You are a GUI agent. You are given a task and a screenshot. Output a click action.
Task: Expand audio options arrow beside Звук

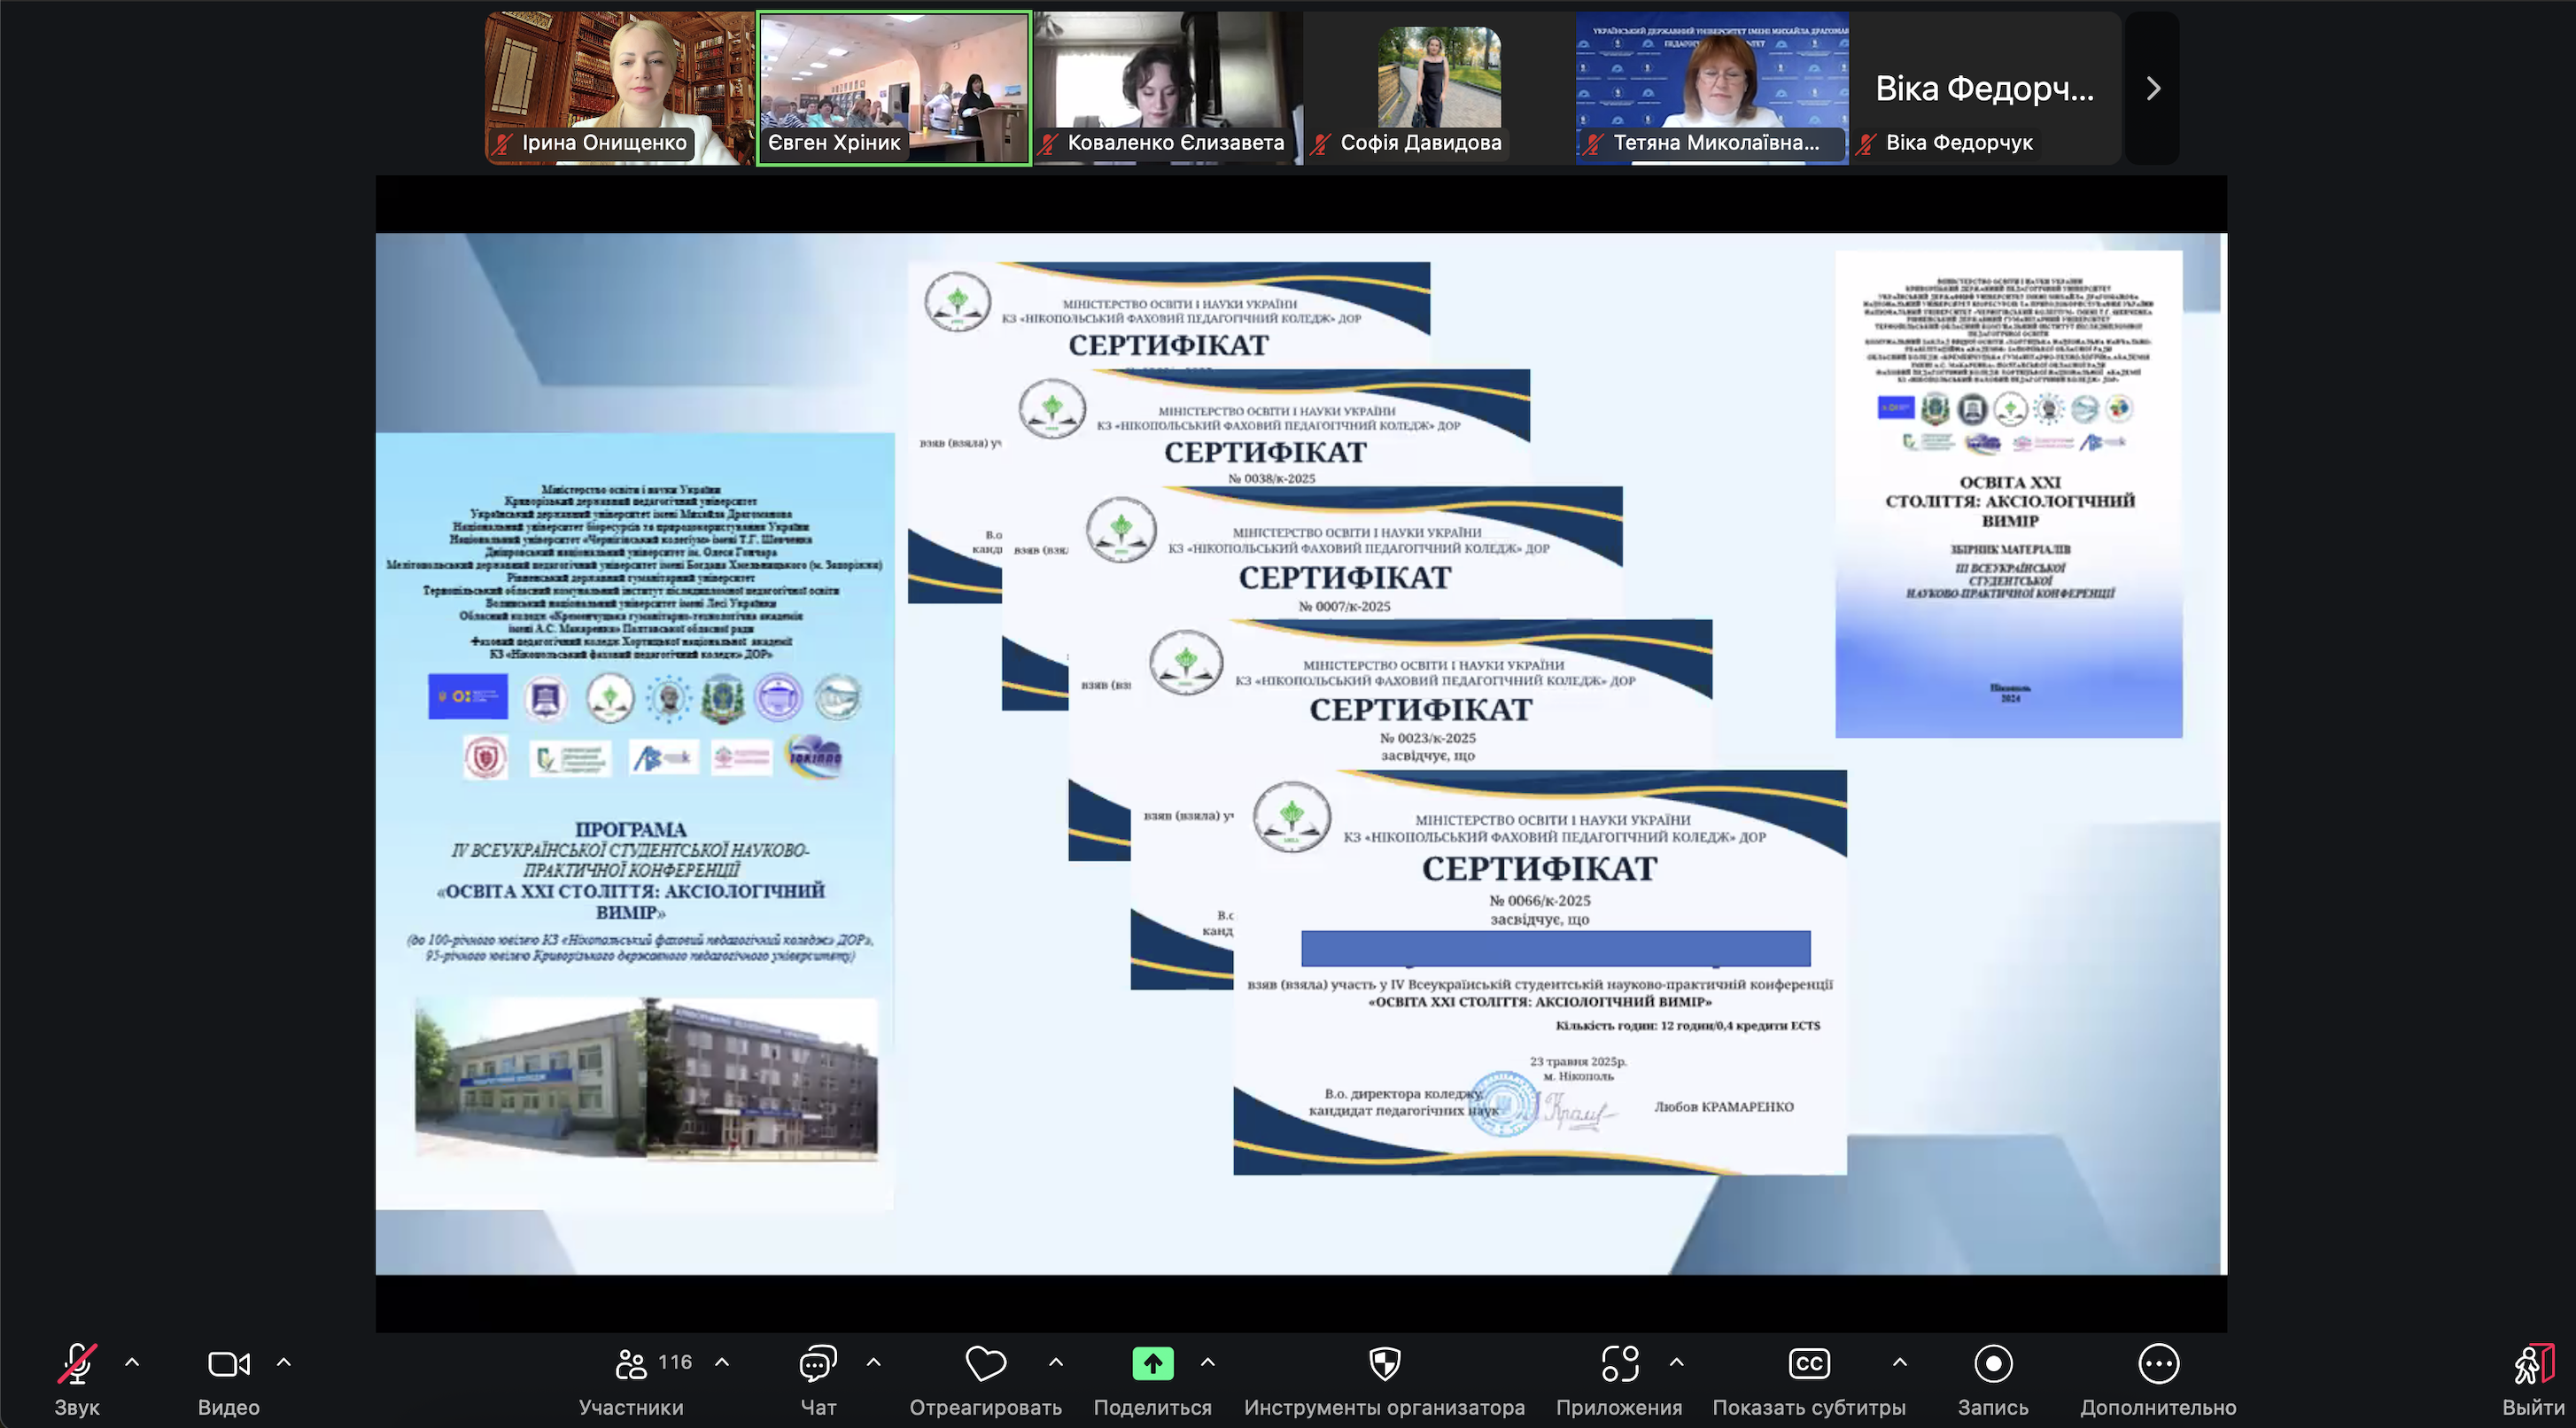pyautogui.click(x=132, y=1362)
